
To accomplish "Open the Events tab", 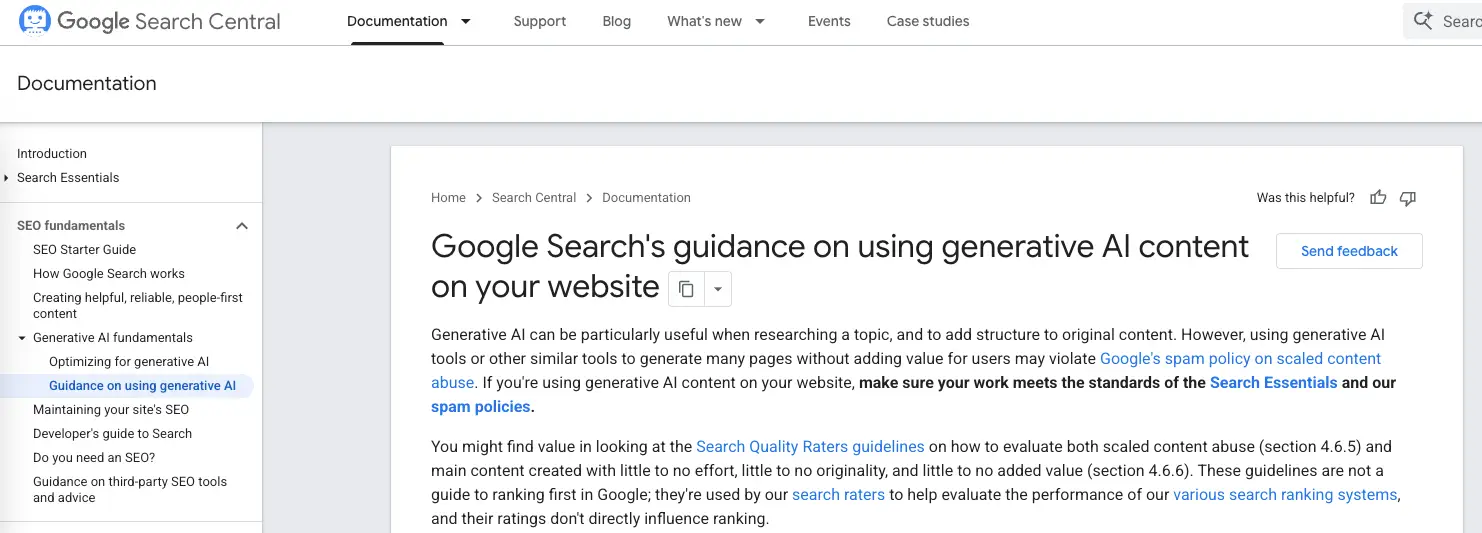I will pyautogui.click(x=829, y=21).
